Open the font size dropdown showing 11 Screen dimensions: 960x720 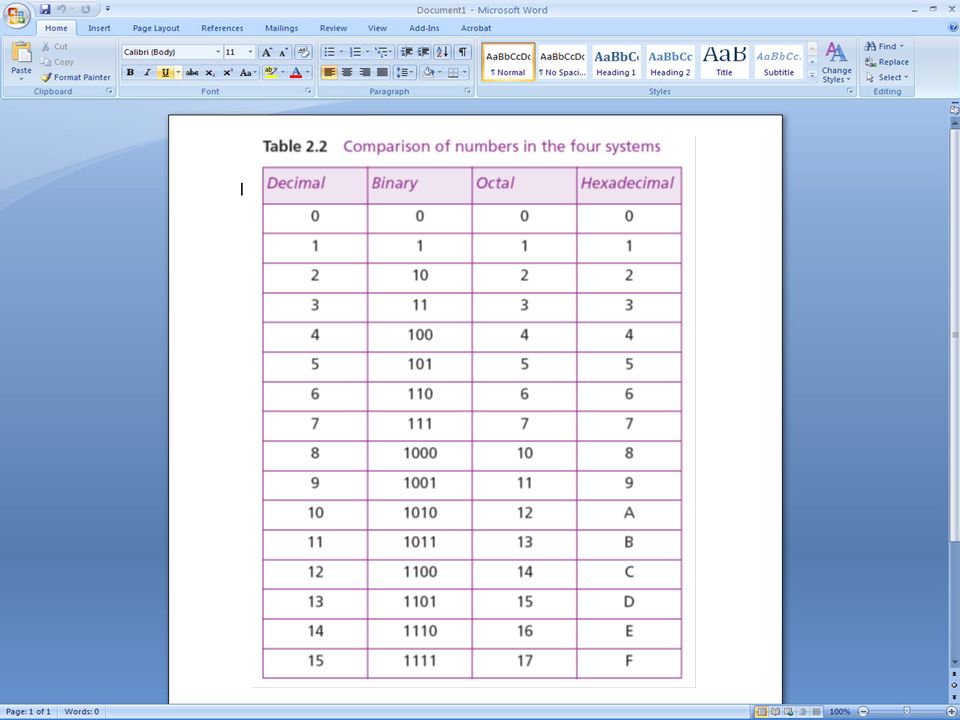pyautogui.click(x=250, y=52)
